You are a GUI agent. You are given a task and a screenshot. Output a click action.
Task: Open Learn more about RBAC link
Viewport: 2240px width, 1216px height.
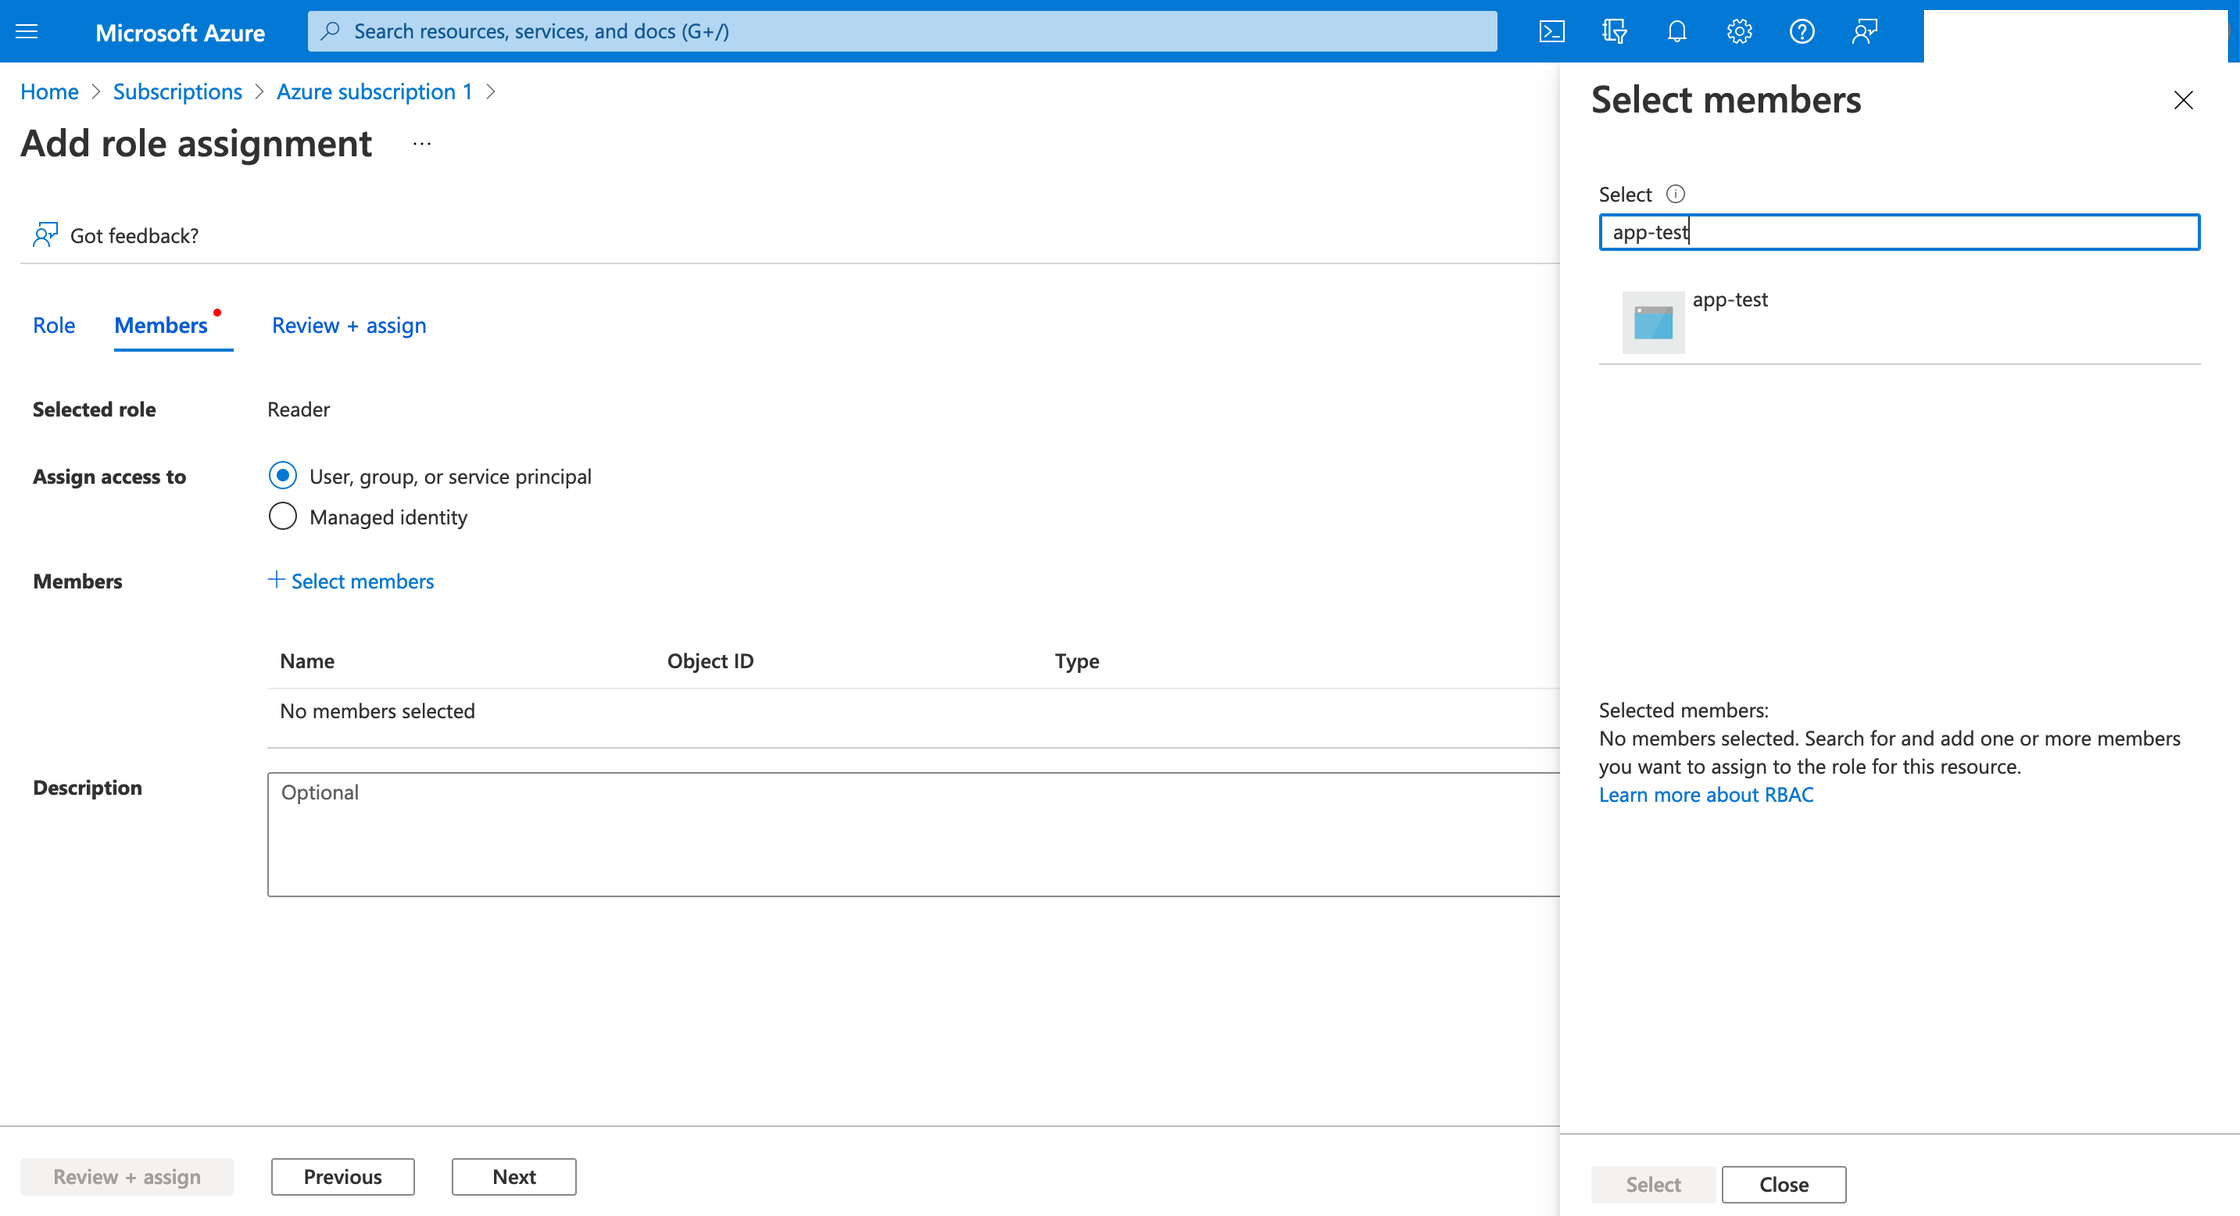tap(1706, 794)
